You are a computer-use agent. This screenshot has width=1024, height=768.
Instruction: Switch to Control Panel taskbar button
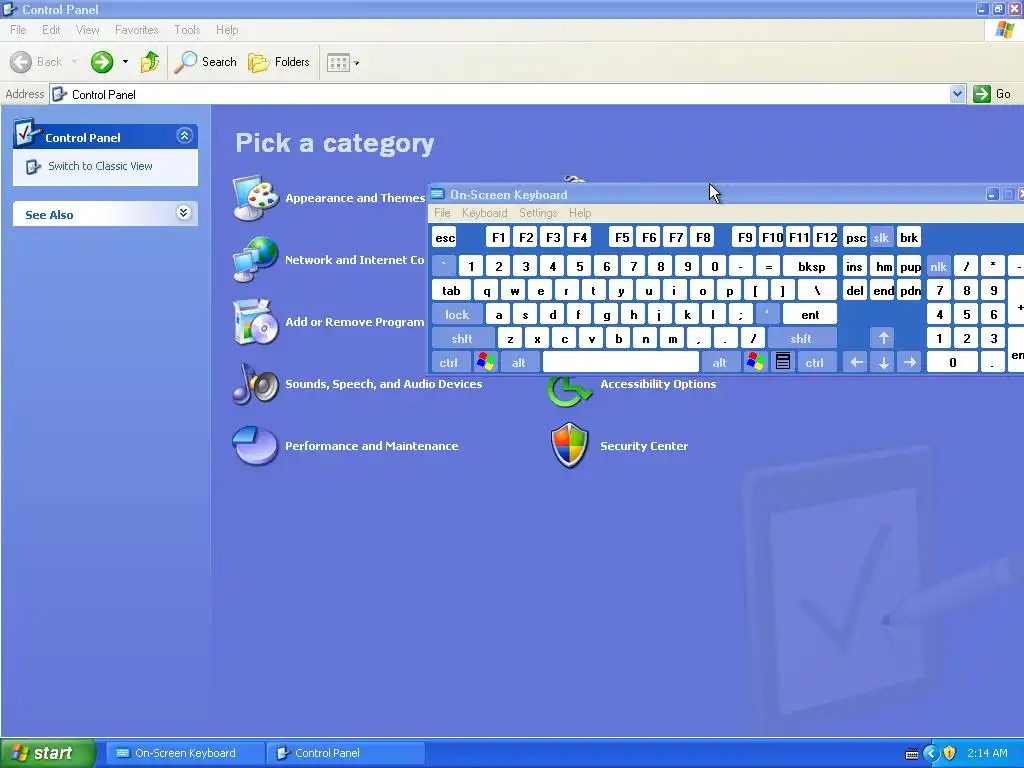click(x=345, y=753)
